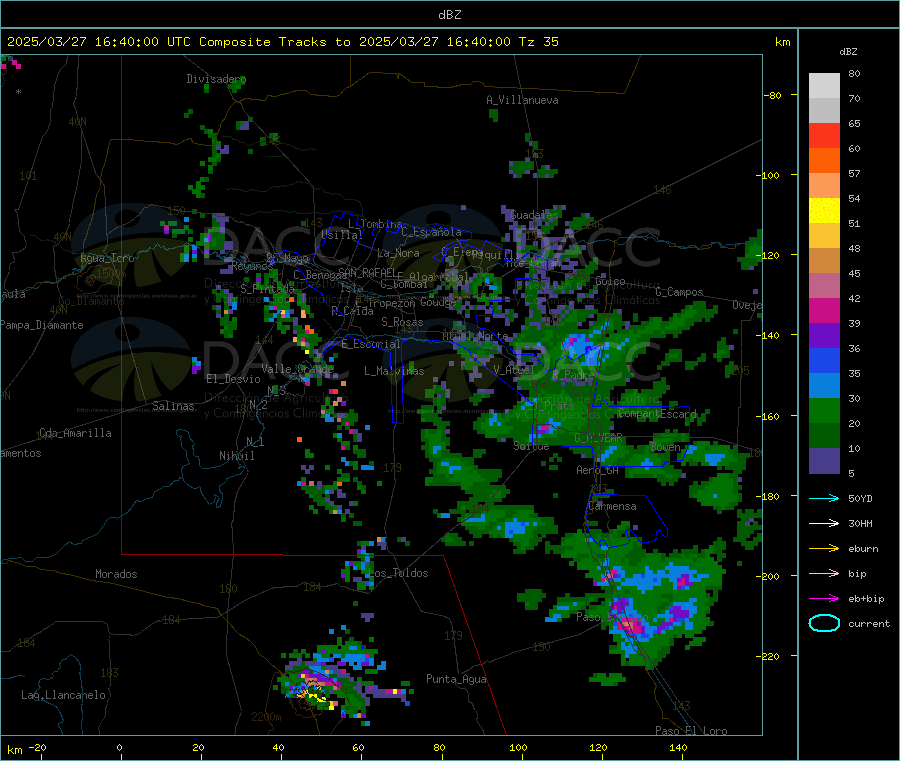This screenshot has width=900, height=761.
Task: Click the 'G_ALVEAR' map label
Action: (598, 438)
